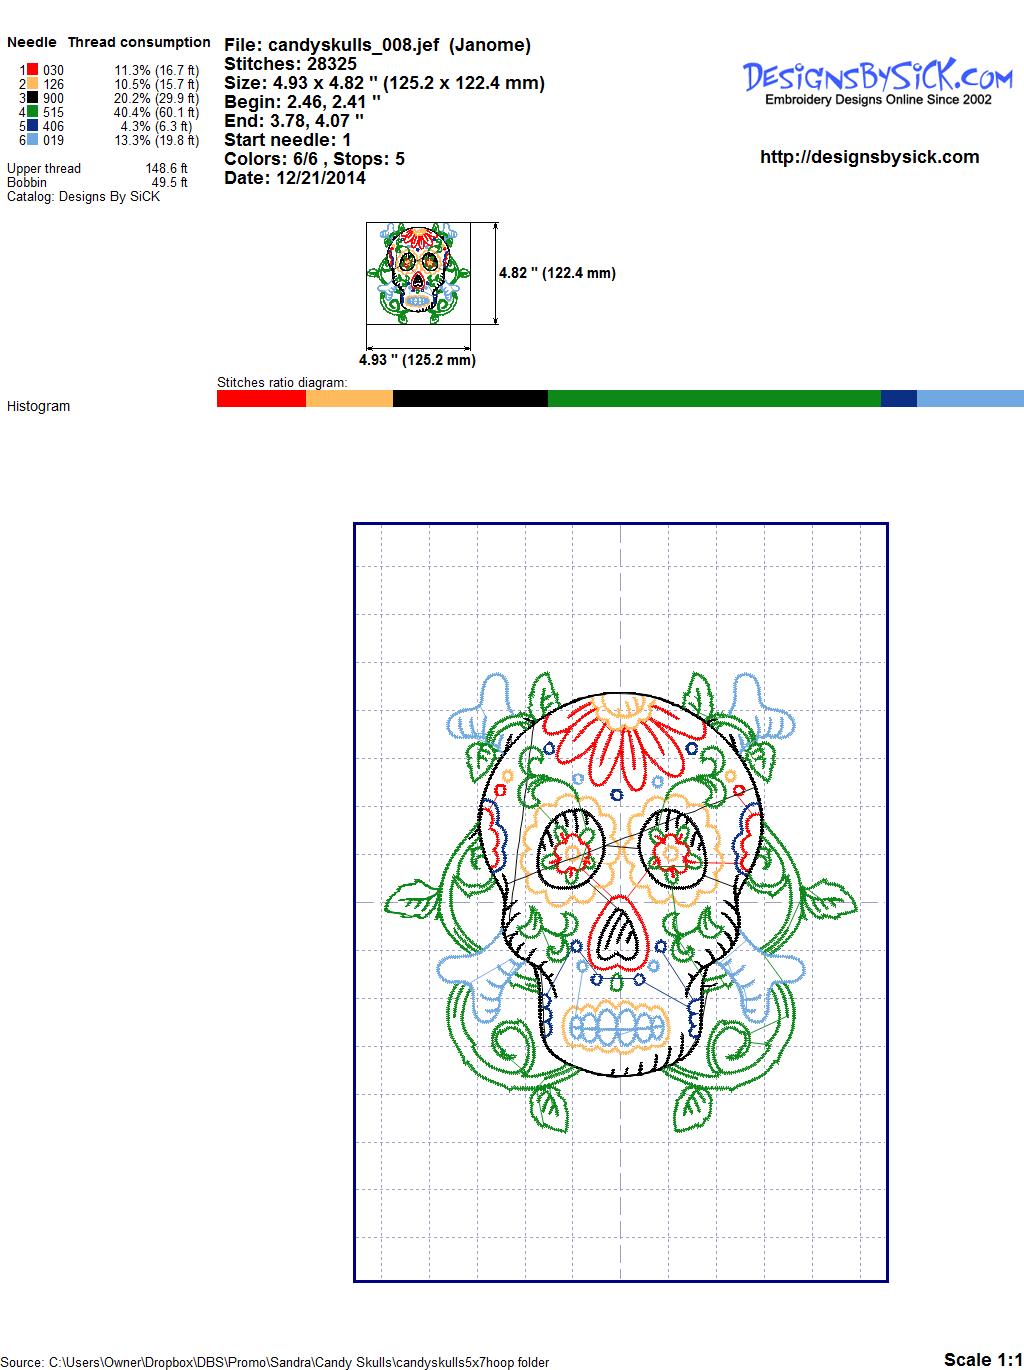Click the Scale 1:1 indicator
The height and width of the screenshot is (1370, 1024).
point(983,1359)
